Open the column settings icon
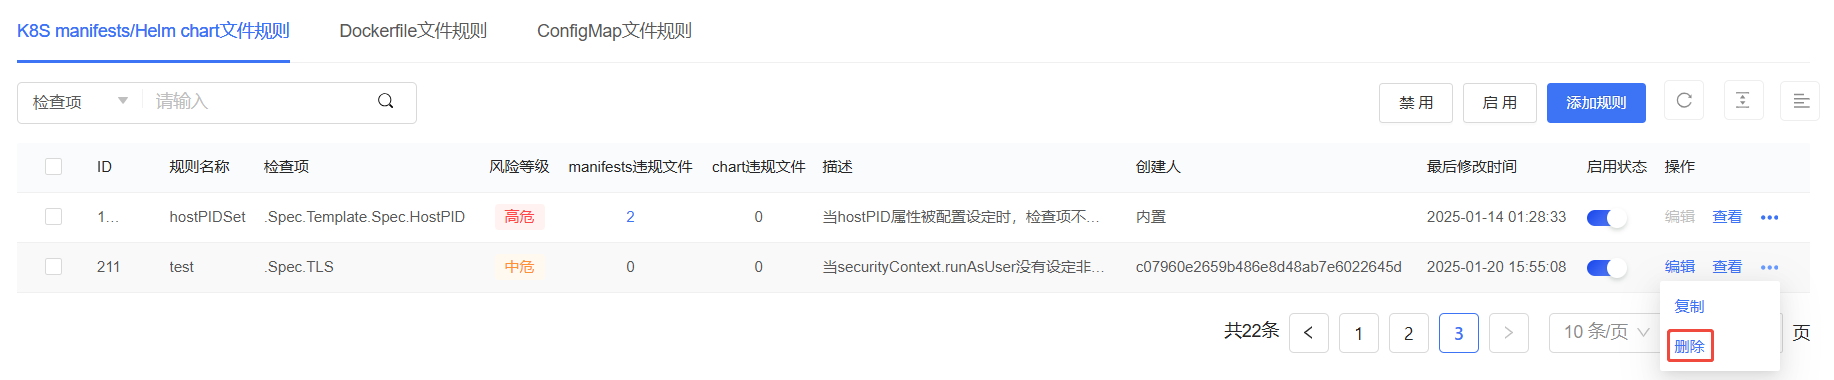The width and height of the screenshot is (1834, 380). [x=1801, y=101]
